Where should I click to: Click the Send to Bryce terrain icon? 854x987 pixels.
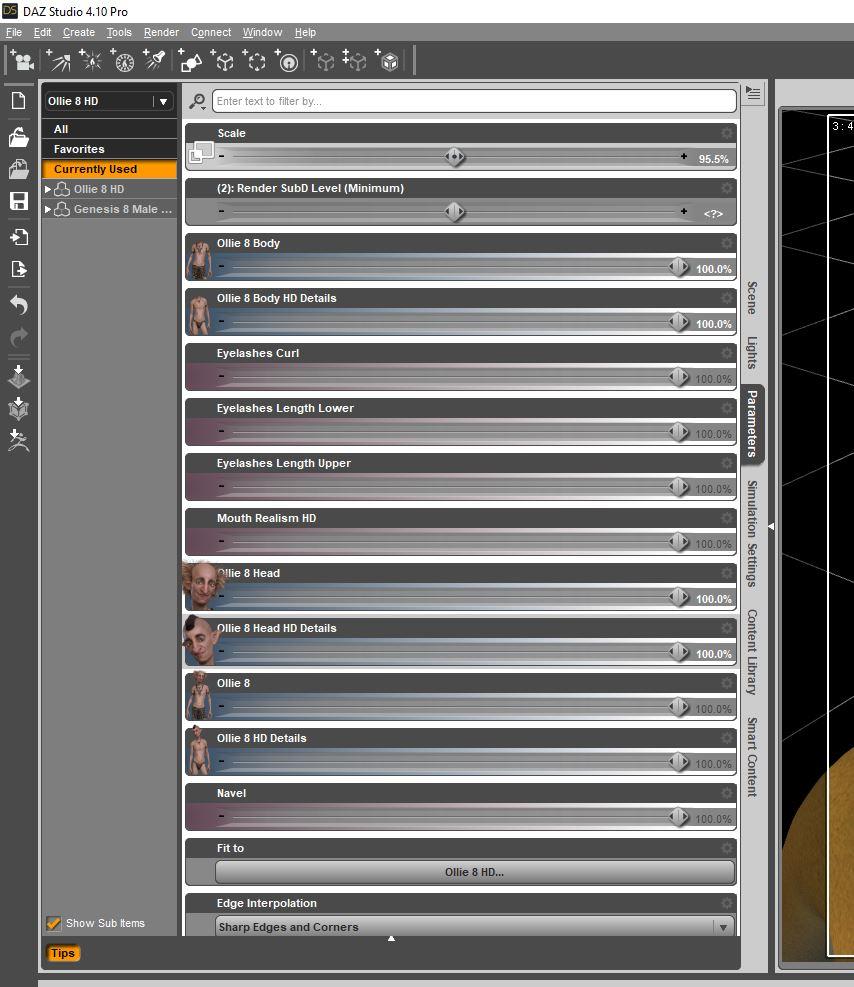tap(18, 376)
